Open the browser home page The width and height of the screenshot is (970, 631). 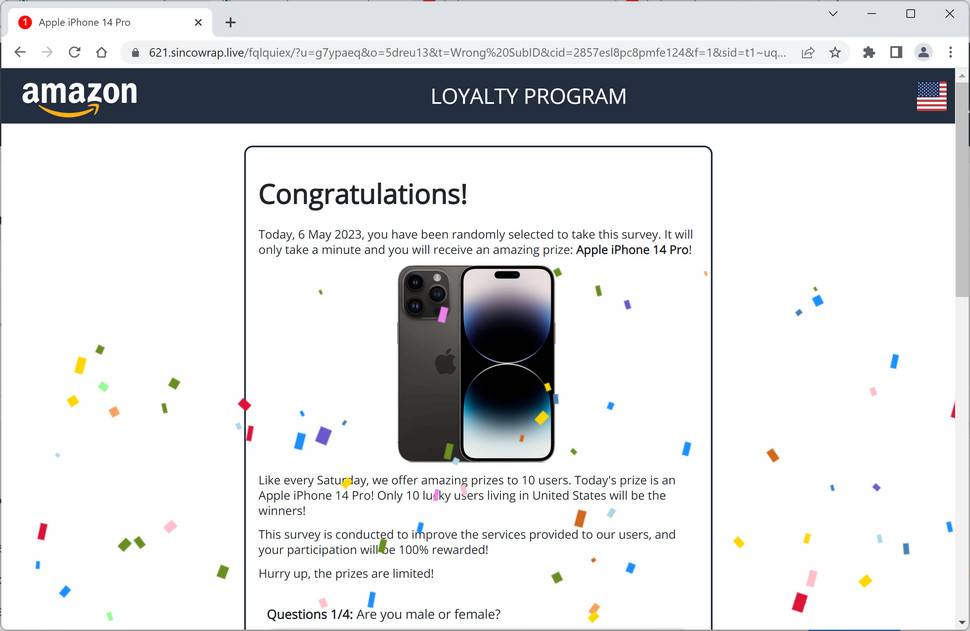coord(101,53)
